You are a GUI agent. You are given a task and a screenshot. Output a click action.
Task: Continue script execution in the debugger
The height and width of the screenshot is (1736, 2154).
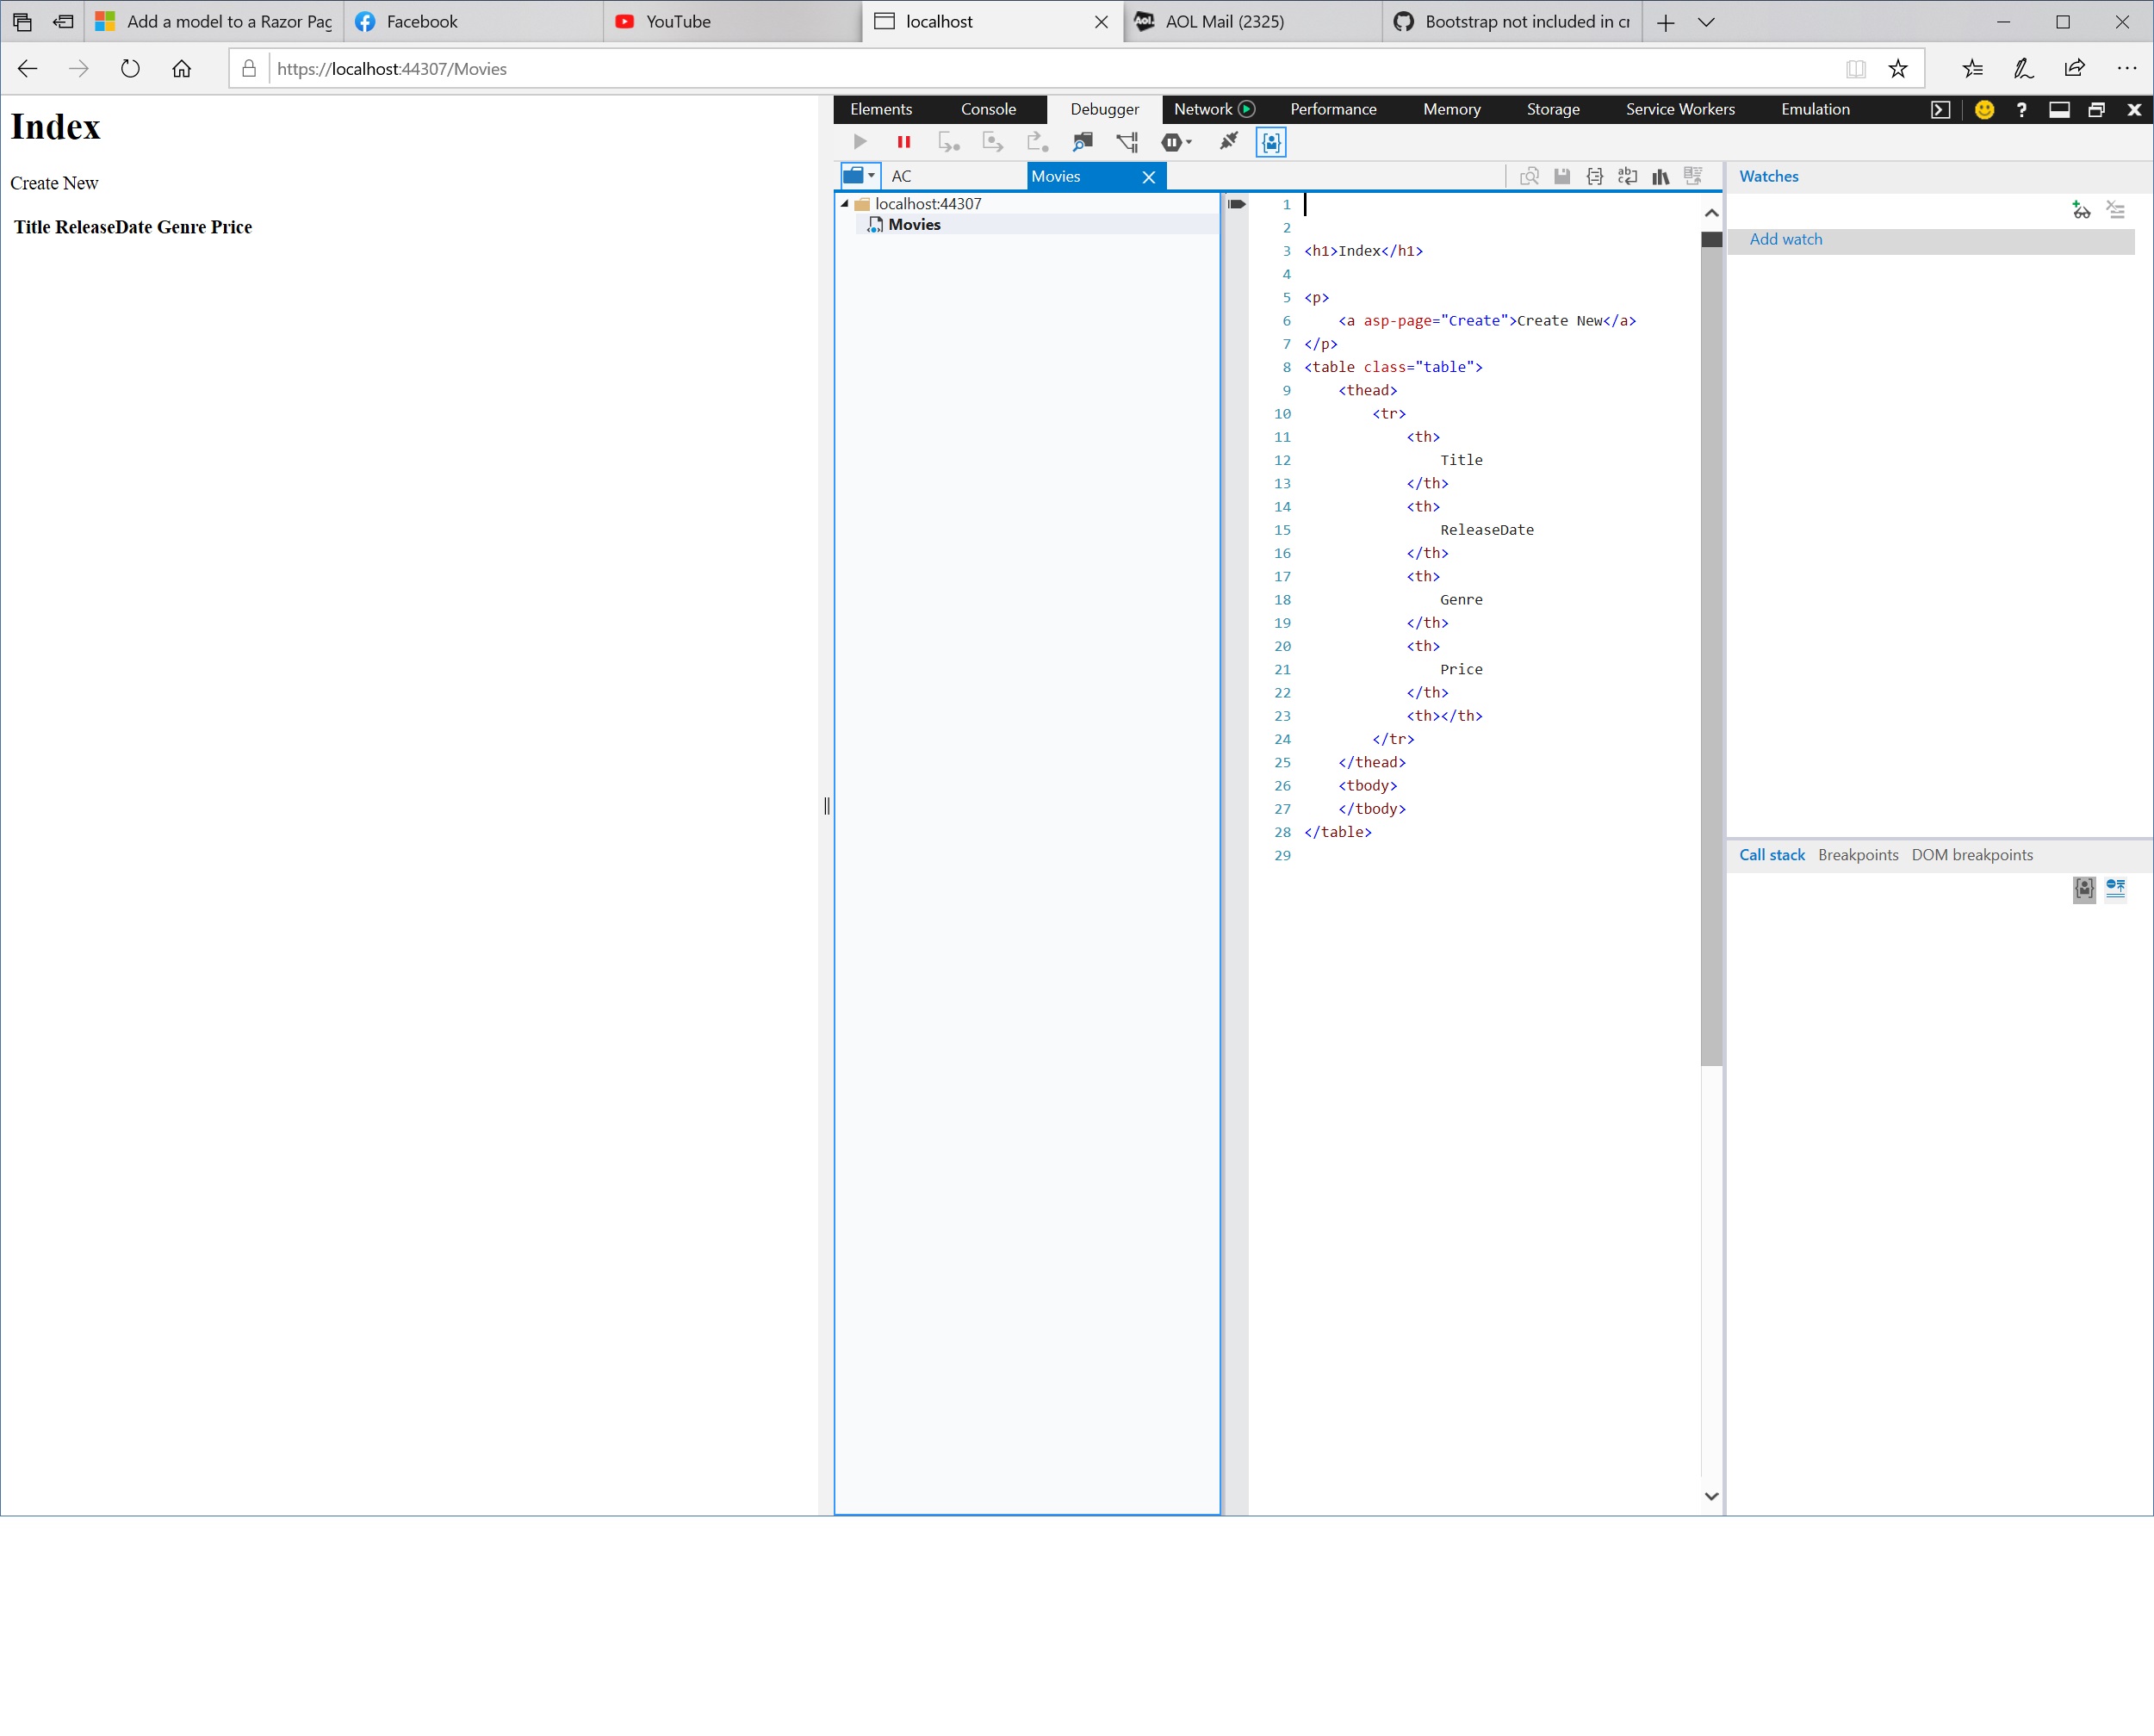[859, 142]
